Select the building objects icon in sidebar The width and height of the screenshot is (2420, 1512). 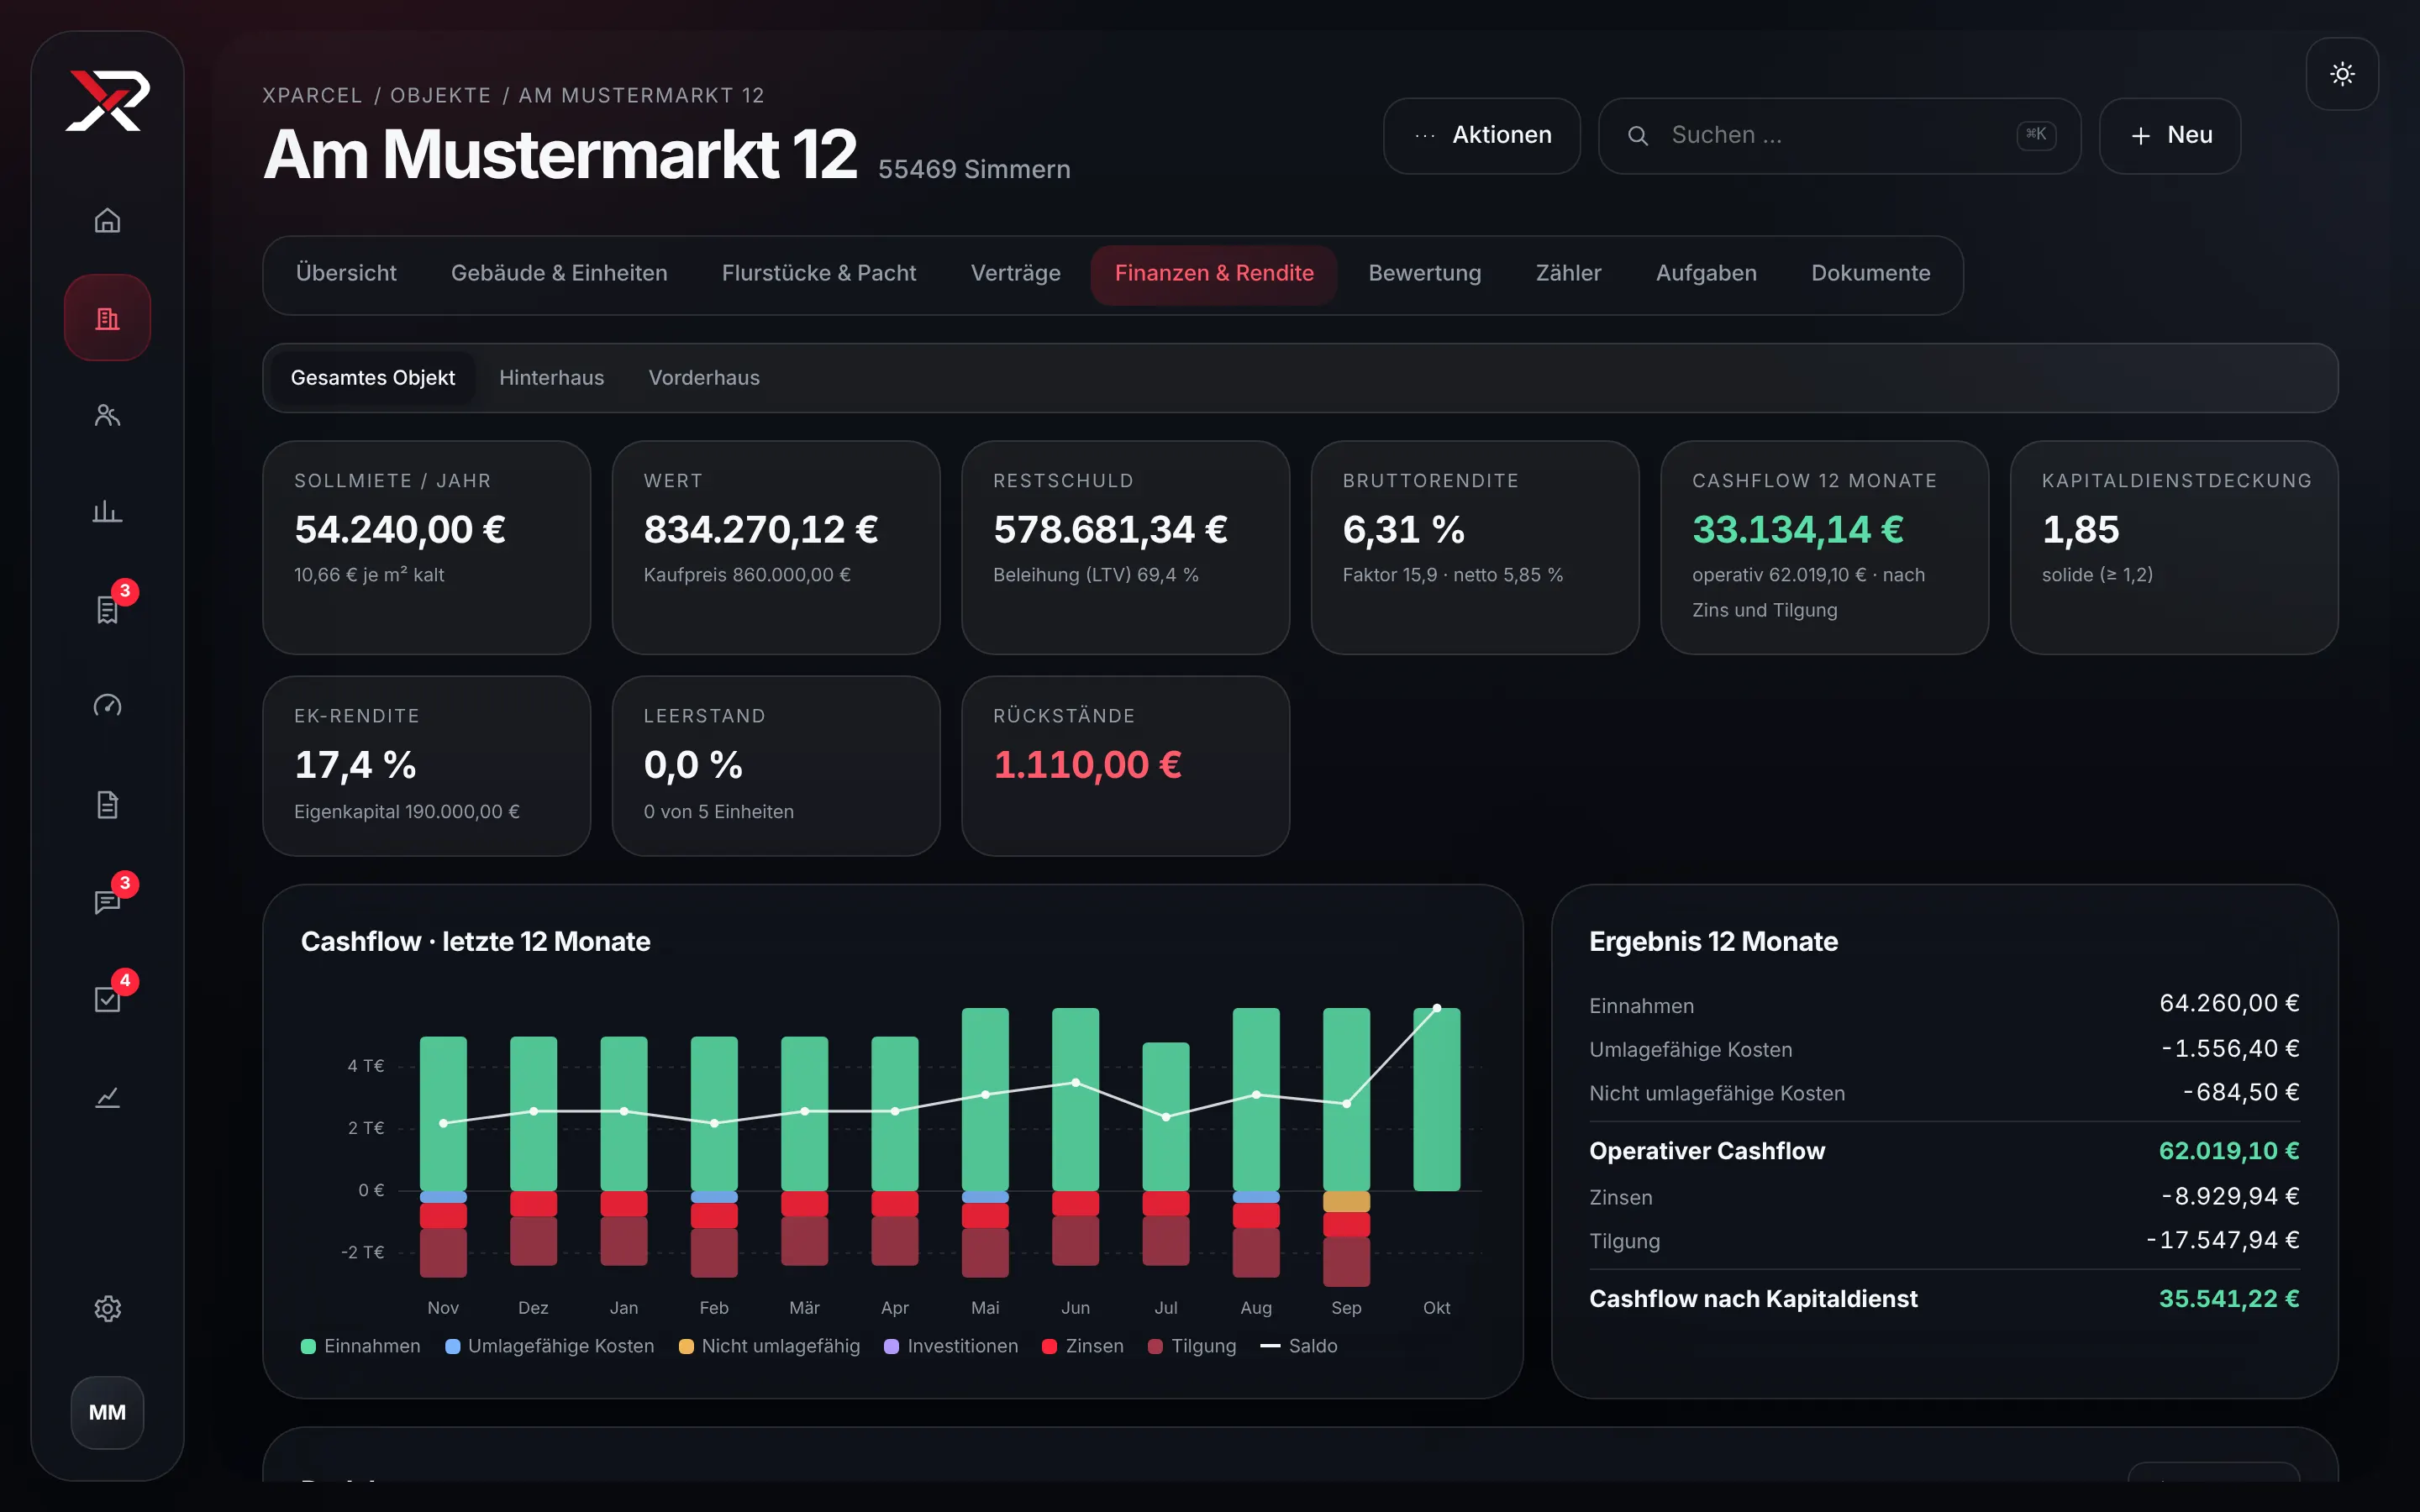tap(107, 318)
